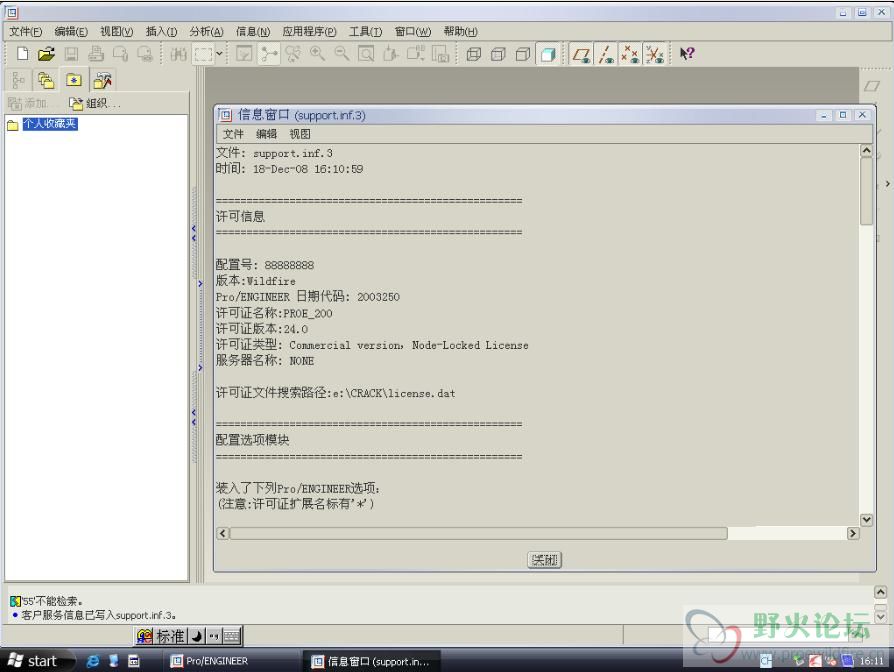
Task: Click the dashed selection box tool
Action: (204, 54)
